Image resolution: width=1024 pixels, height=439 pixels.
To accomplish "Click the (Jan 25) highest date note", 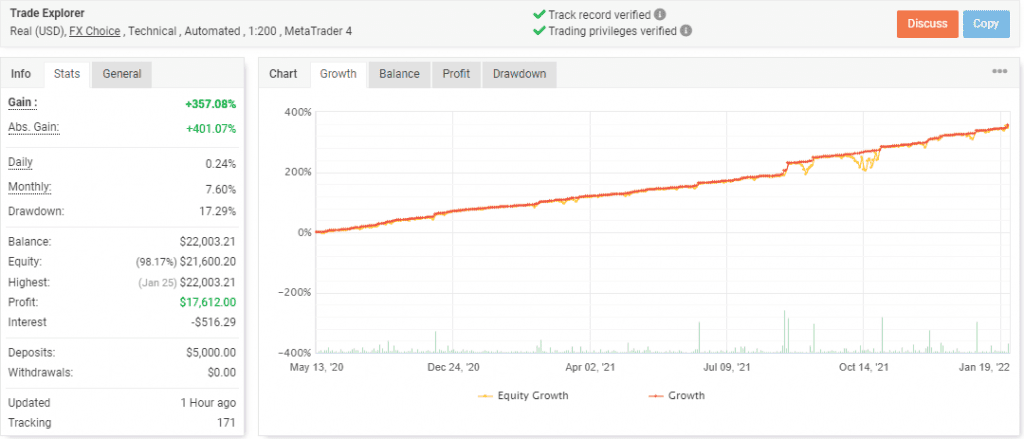I will click(x=156, y=283).
